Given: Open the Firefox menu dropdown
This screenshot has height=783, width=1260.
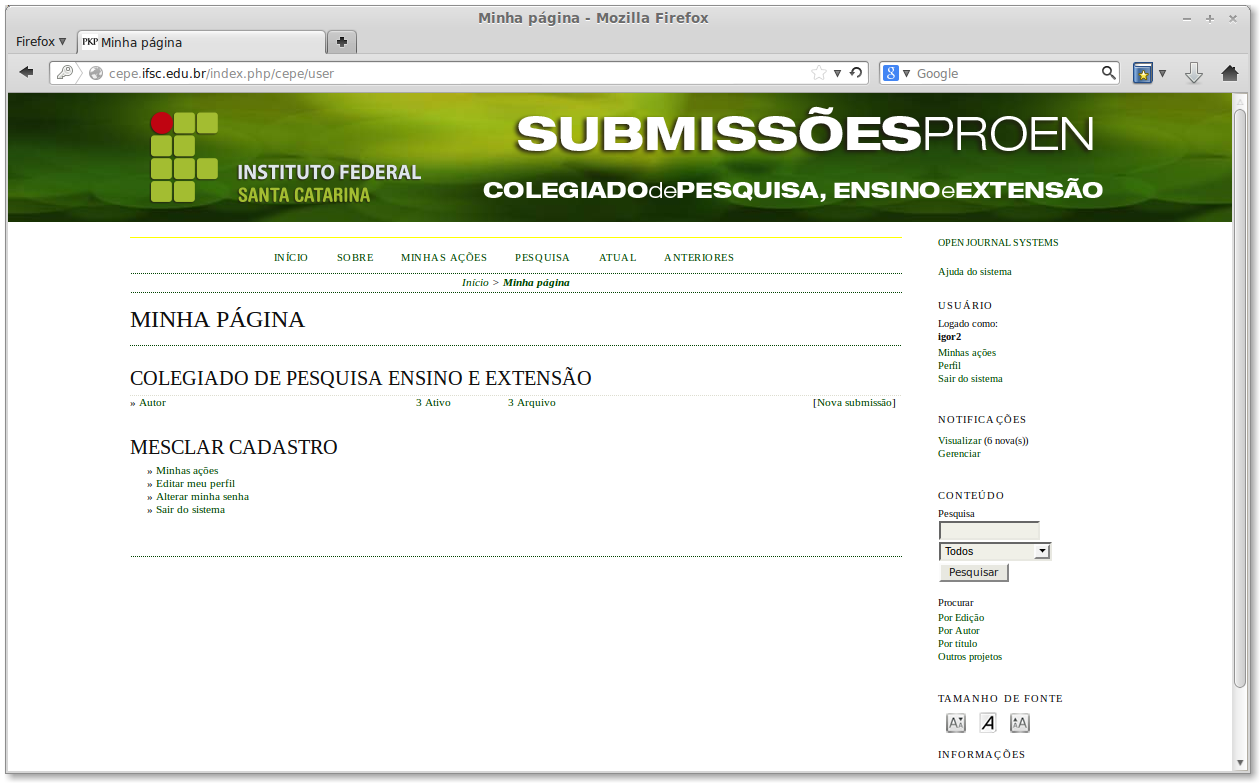Looking at the screenshot, I should [x=39, y=41].
